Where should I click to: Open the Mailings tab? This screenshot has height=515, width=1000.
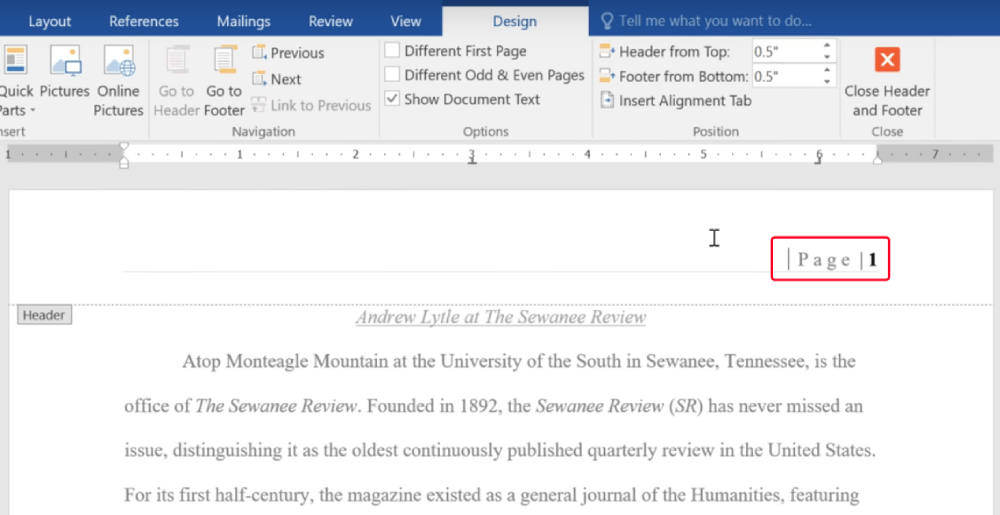[x=243, y=21]
